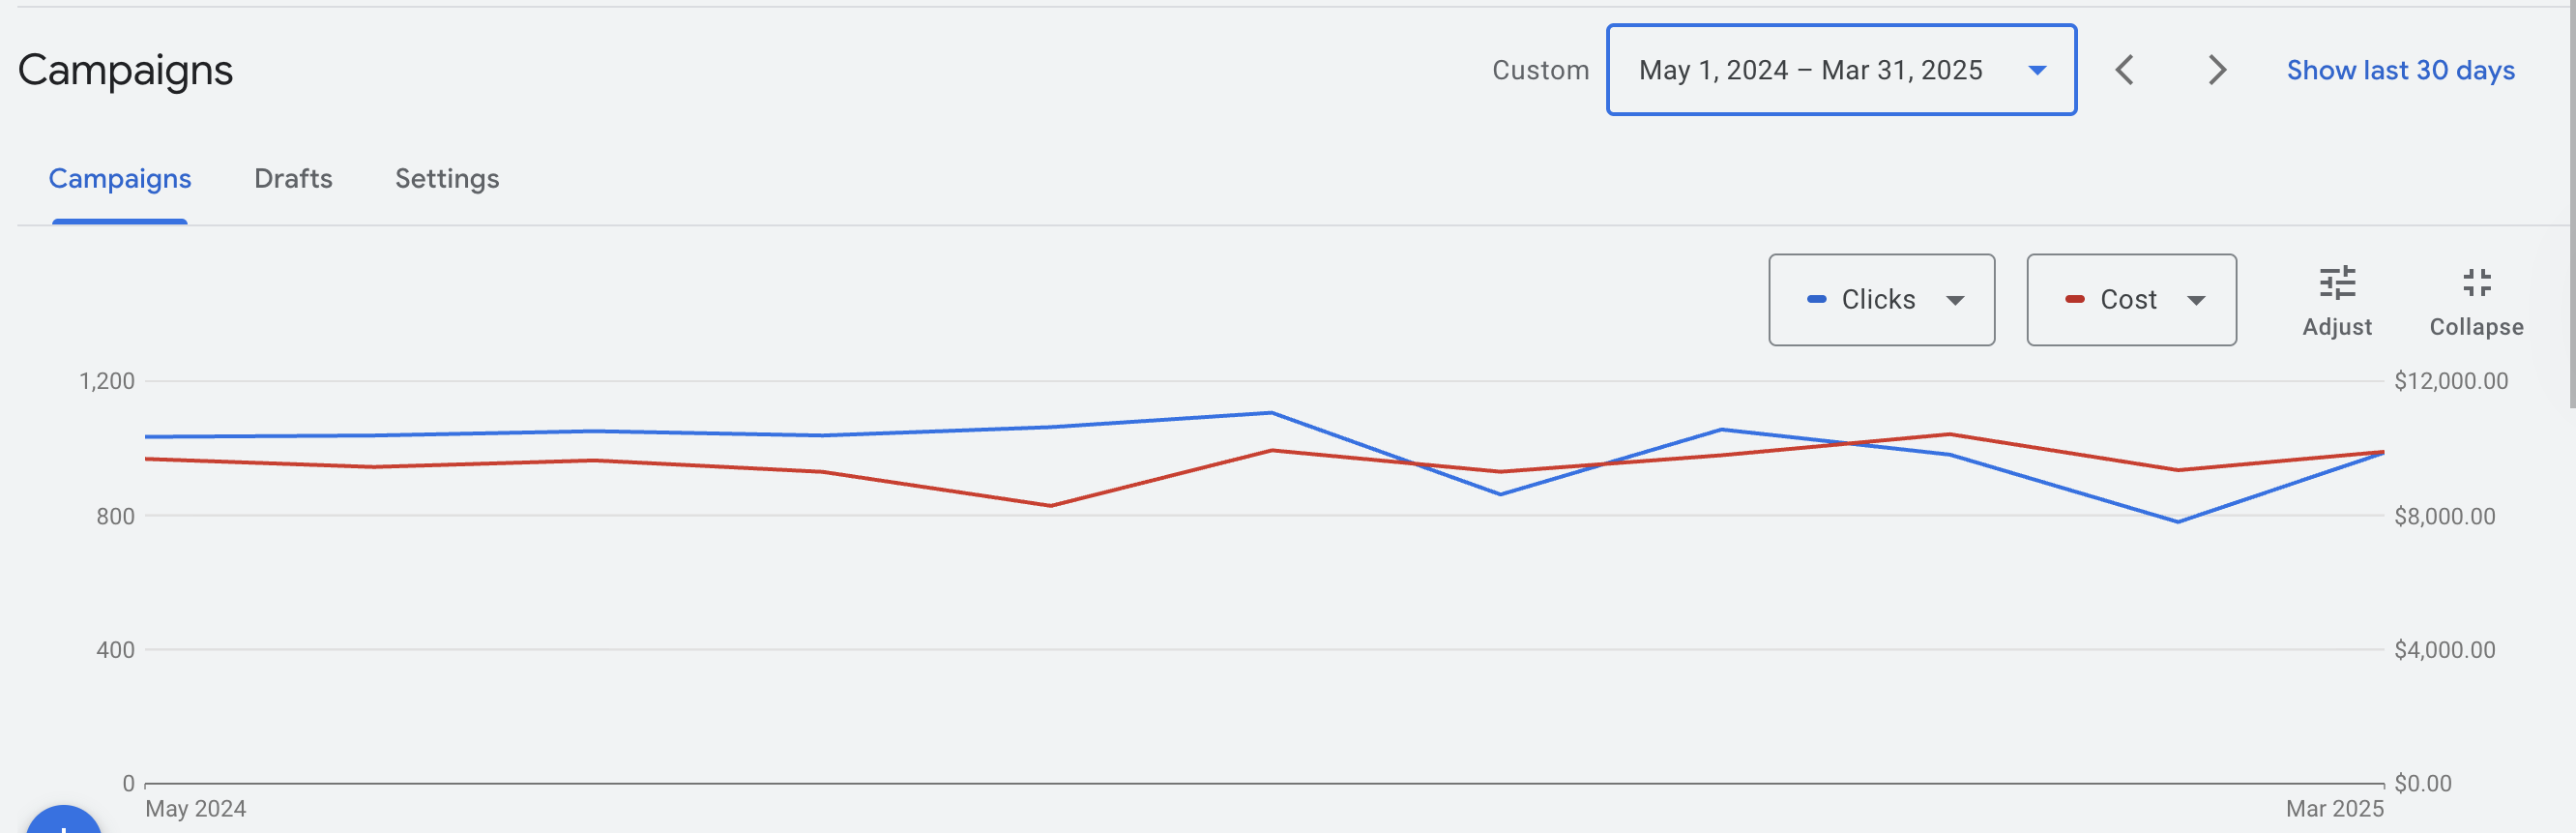Image resolution: width=2576 pixels, height=833 pixels.
Task: Collapse the chart with the Collapse icon
Action: (2476, 300)
